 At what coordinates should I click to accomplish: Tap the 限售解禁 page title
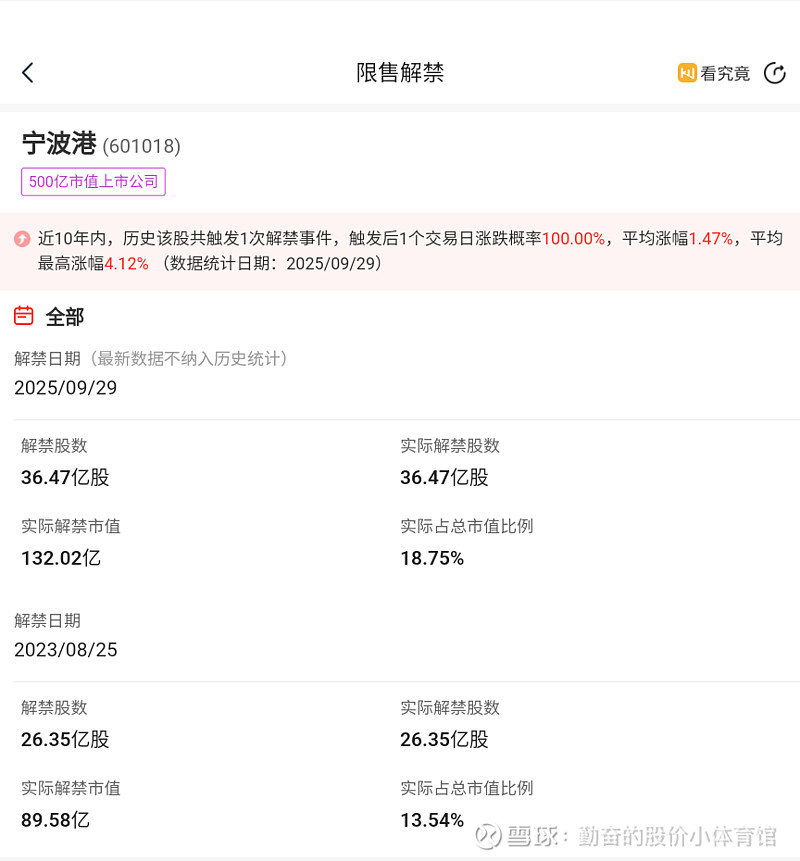400,72
